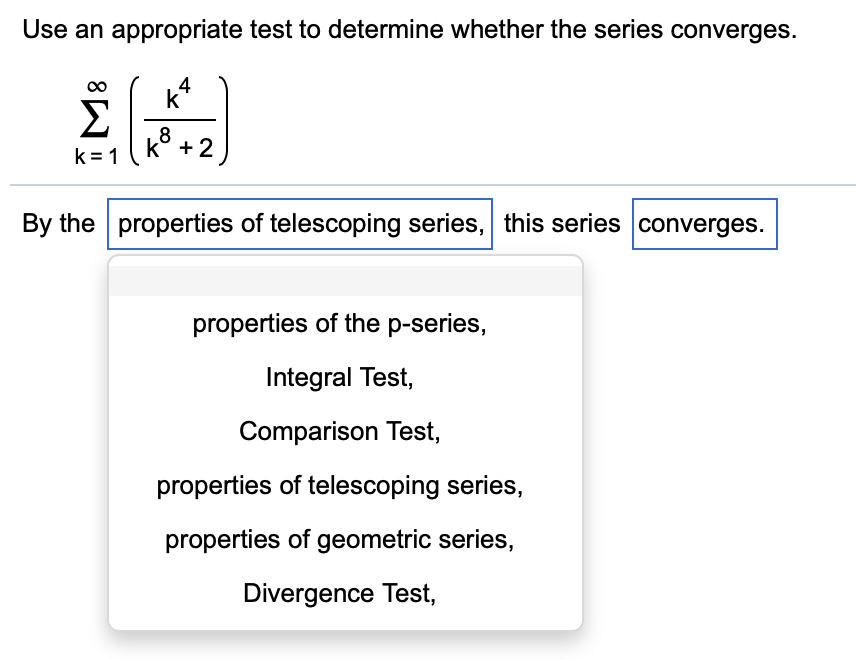Click the blue box showing current test choice

(x=300, y=223)
